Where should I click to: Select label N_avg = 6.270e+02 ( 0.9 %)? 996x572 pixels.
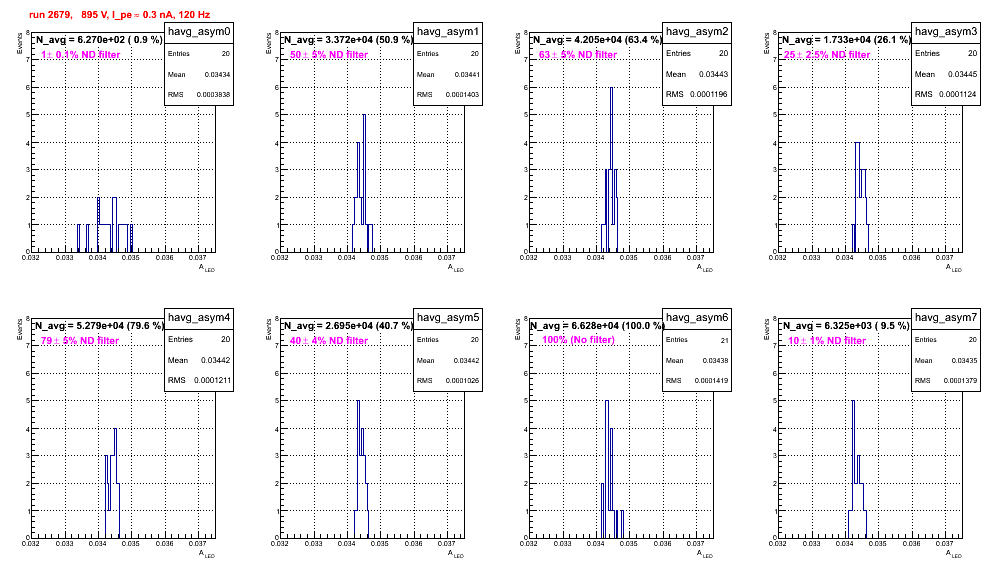[x=99, y=39]
